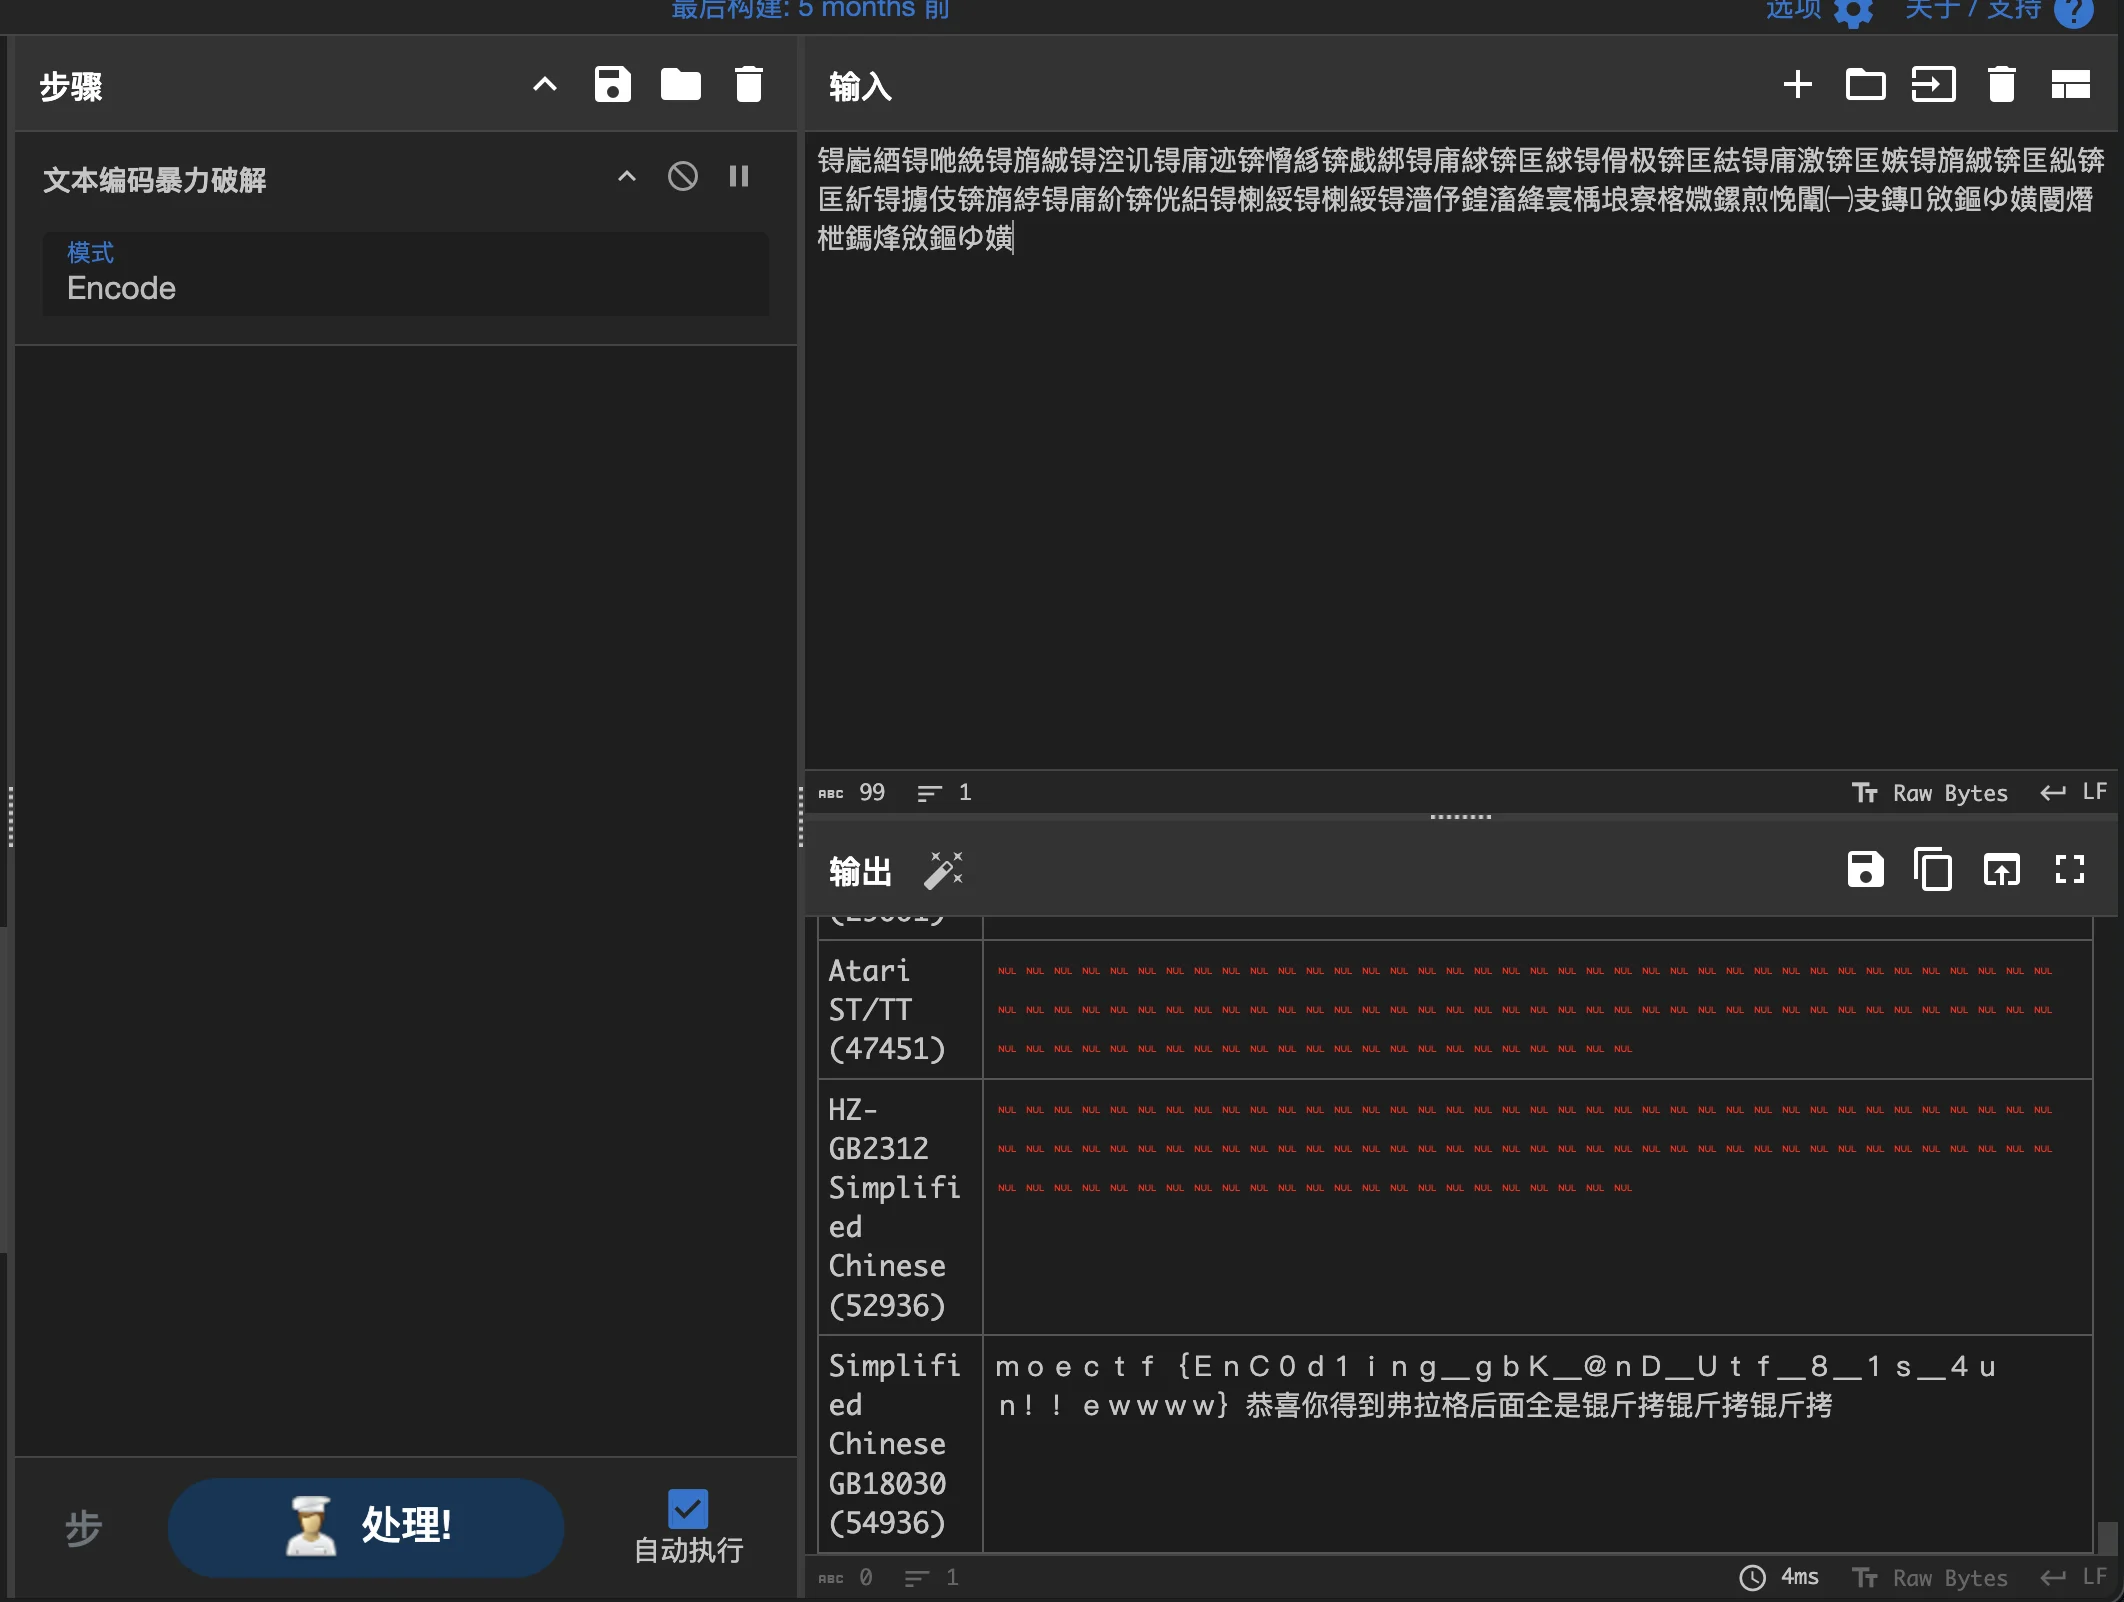Viewport: 2124px width, 1602px height.
Task: Add a new input tab
Action: point(1797,85)
